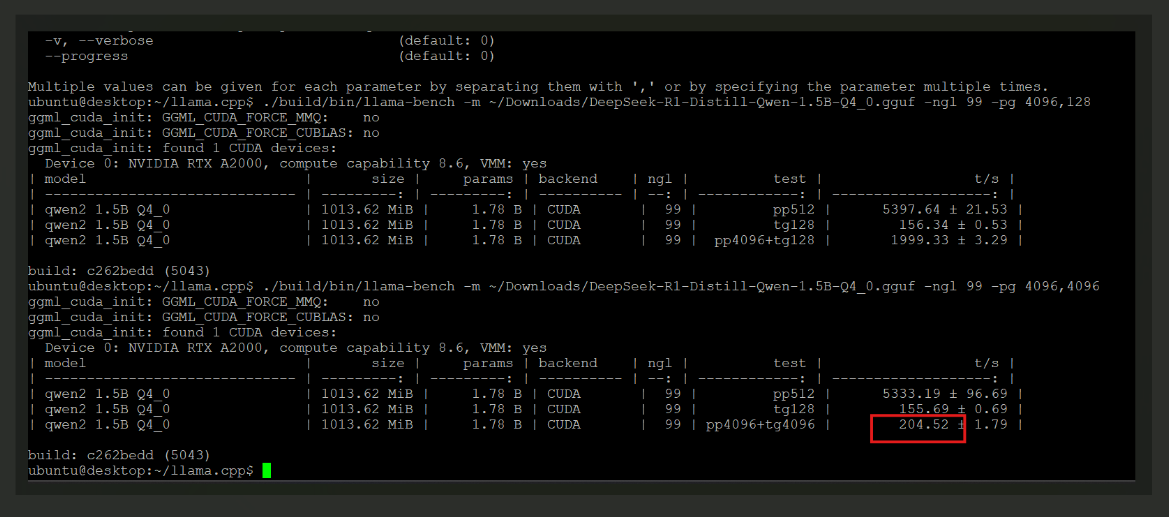Click the '-pg 4096,4096' argument in the command
1169x517 pixels.
(1043, 286)
